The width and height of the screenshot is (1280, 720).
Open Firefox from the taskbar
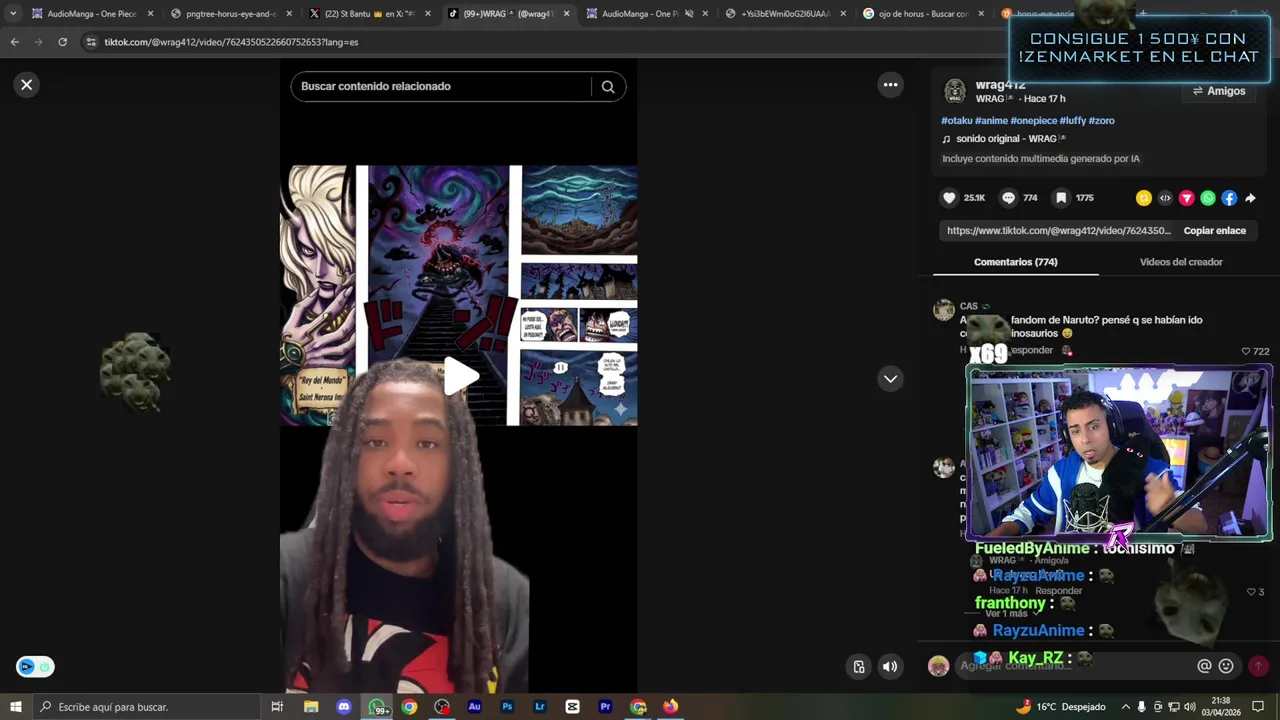click(670, 707)
